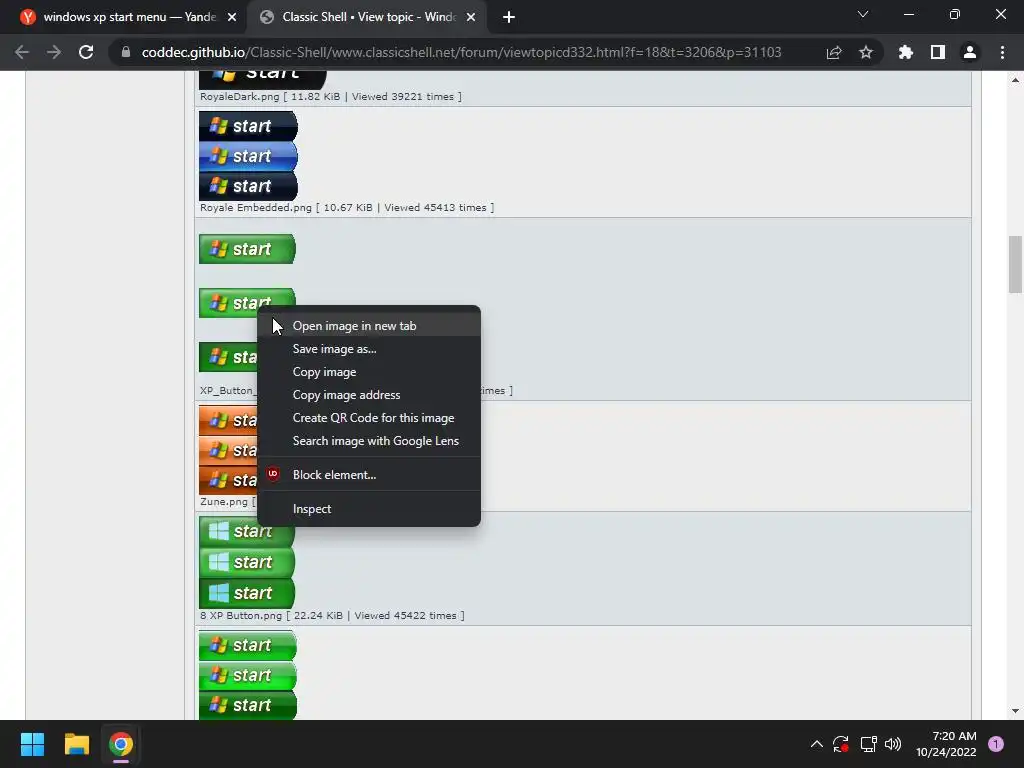Click the page scroll-up arrow
The width and height of the screenshot is (1024, 768).
point(1015,80)
